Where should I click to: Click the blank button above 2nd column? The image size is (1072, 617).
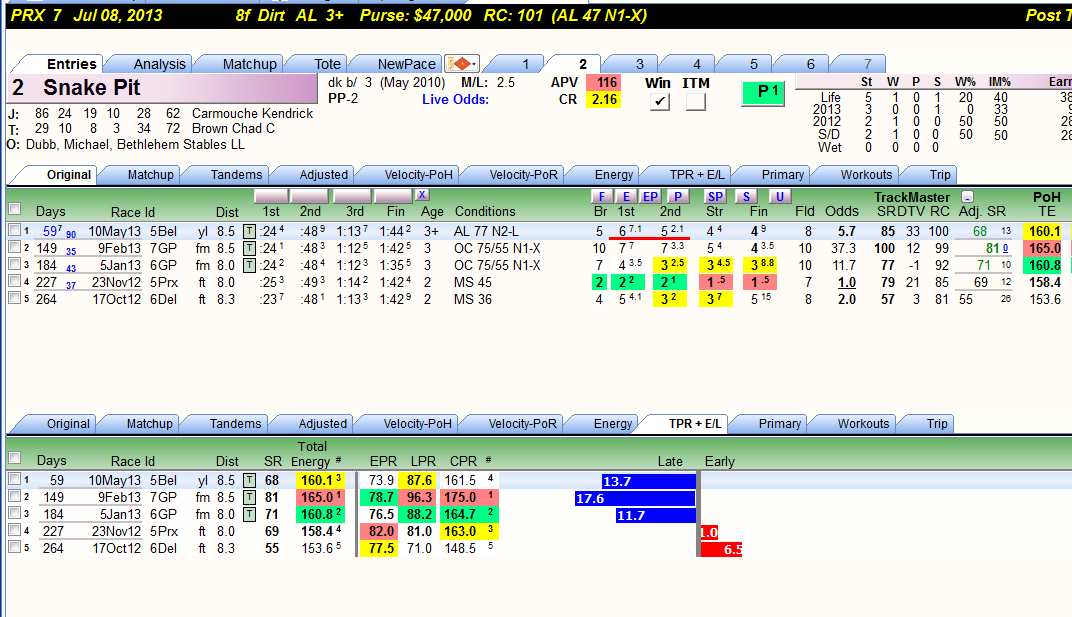(310, 196)
